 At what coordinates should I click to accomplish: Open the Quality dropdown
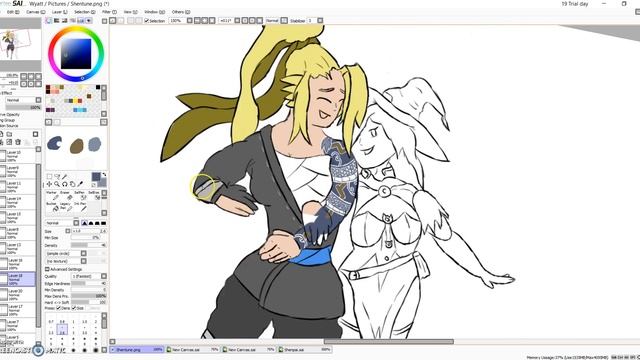coord(89,276)
